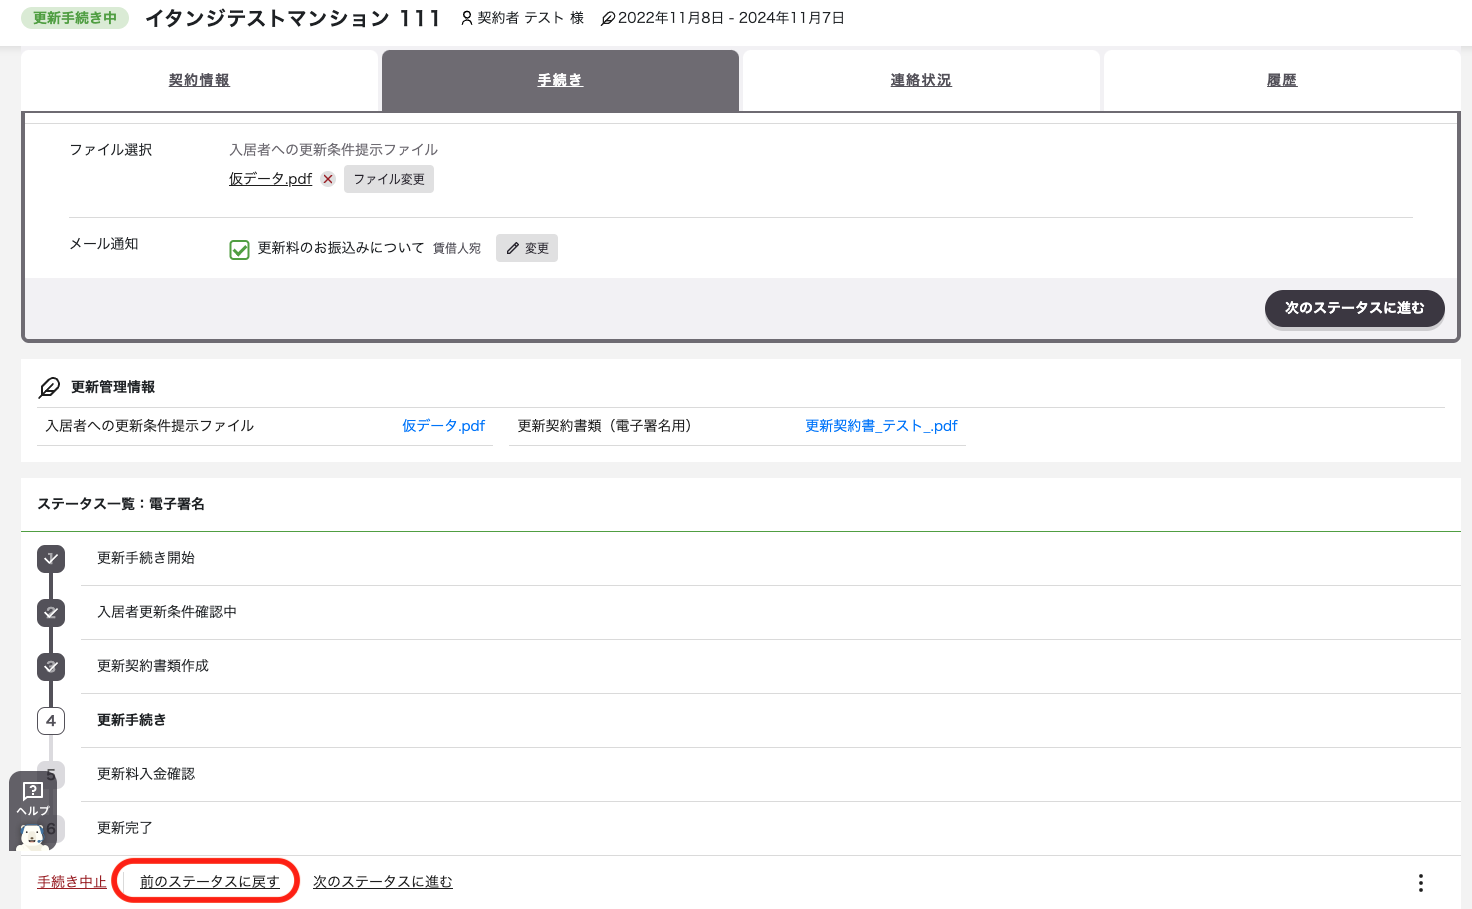Open 仮データ.pdf link in file selection
The height and width of the screenshot is (909, 1472).
[270, 179]
